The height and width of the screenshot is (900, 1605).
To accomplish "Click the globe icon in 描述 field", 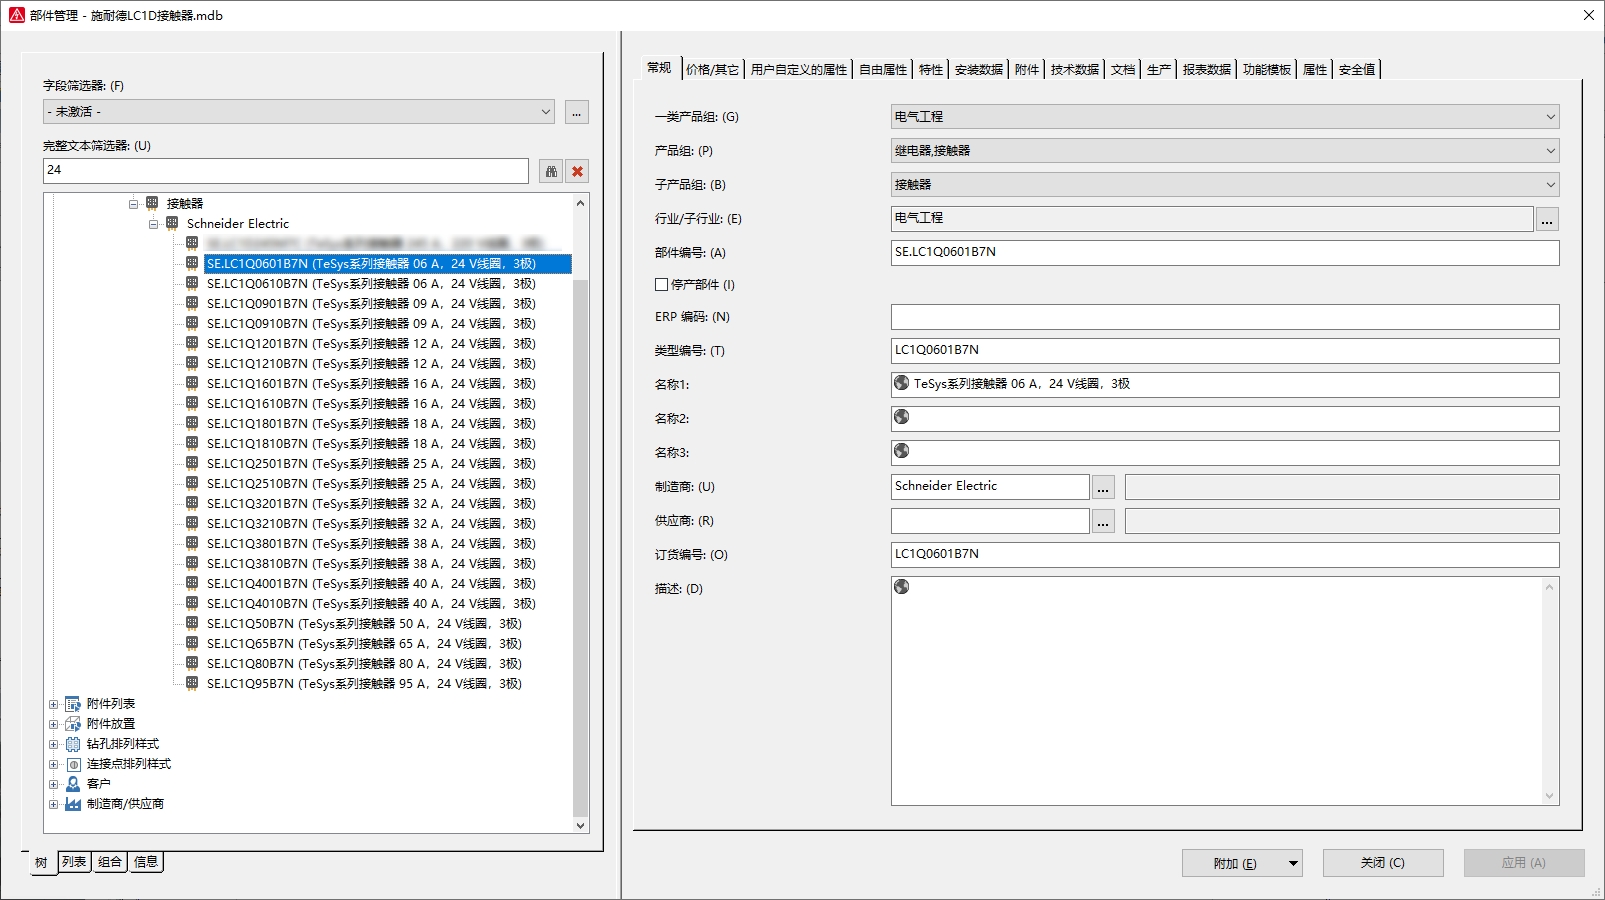I will pos(901,587).
